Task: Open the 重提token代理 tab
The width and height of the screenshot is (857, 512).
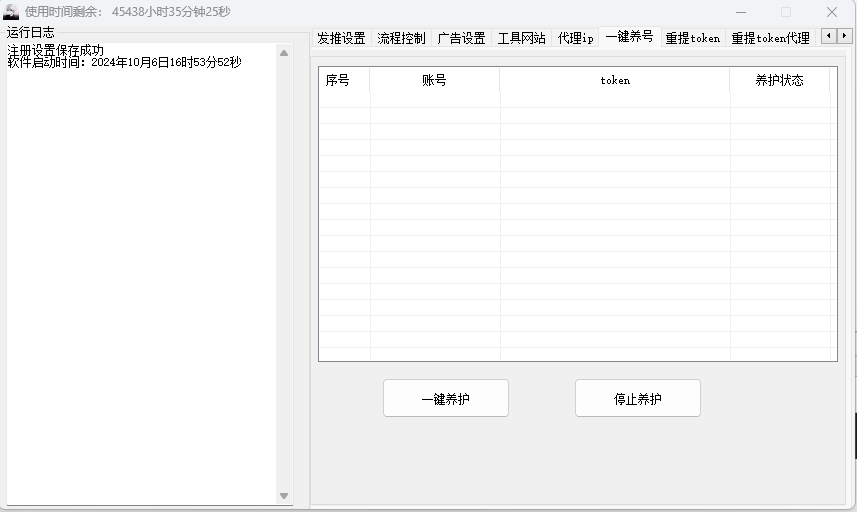Action: [x=770, y=38]
